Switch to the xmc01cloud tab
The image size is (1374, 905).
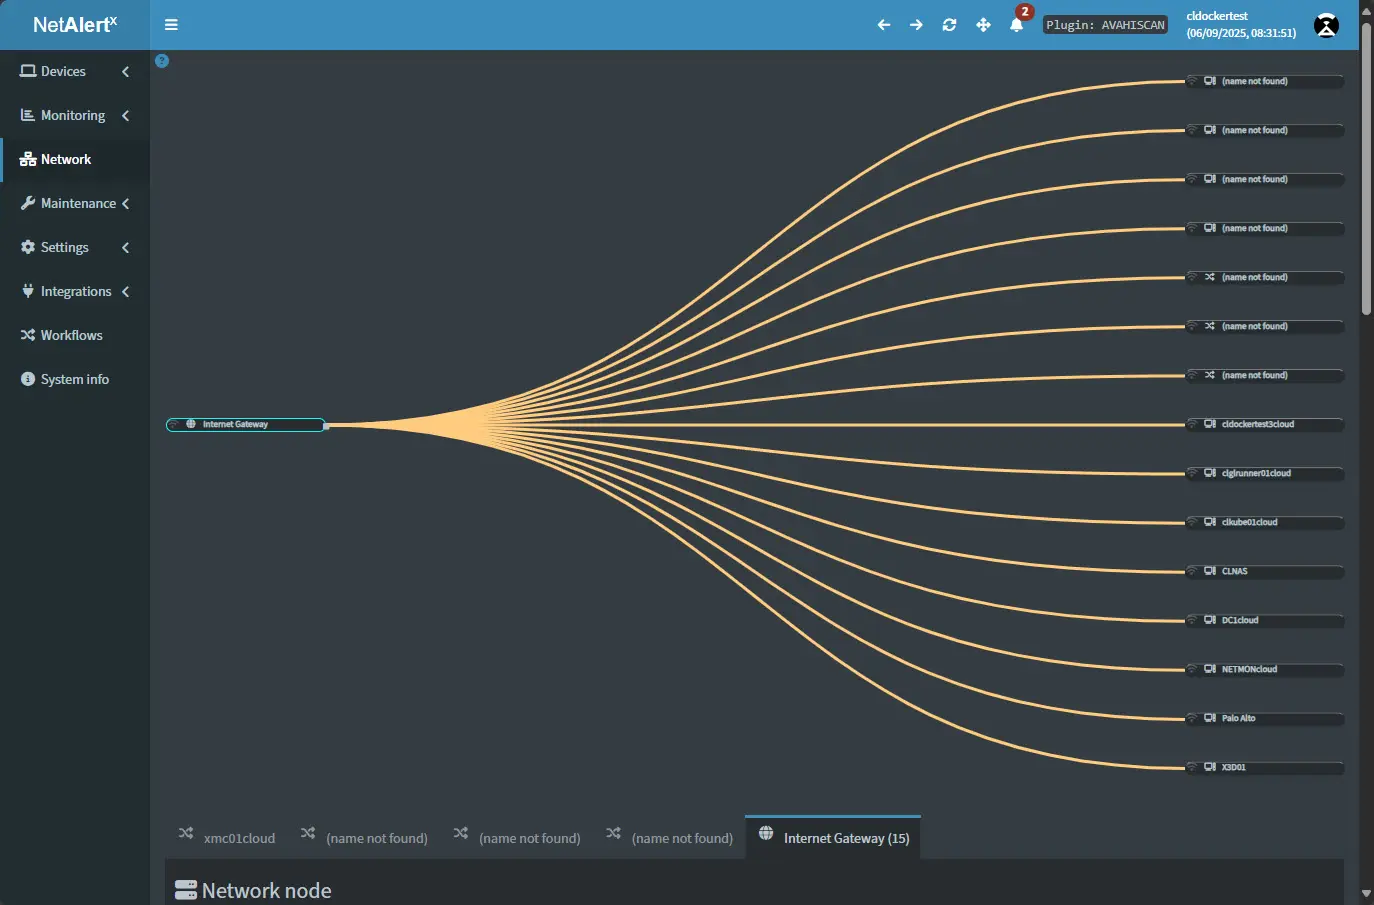click(227, 838)
